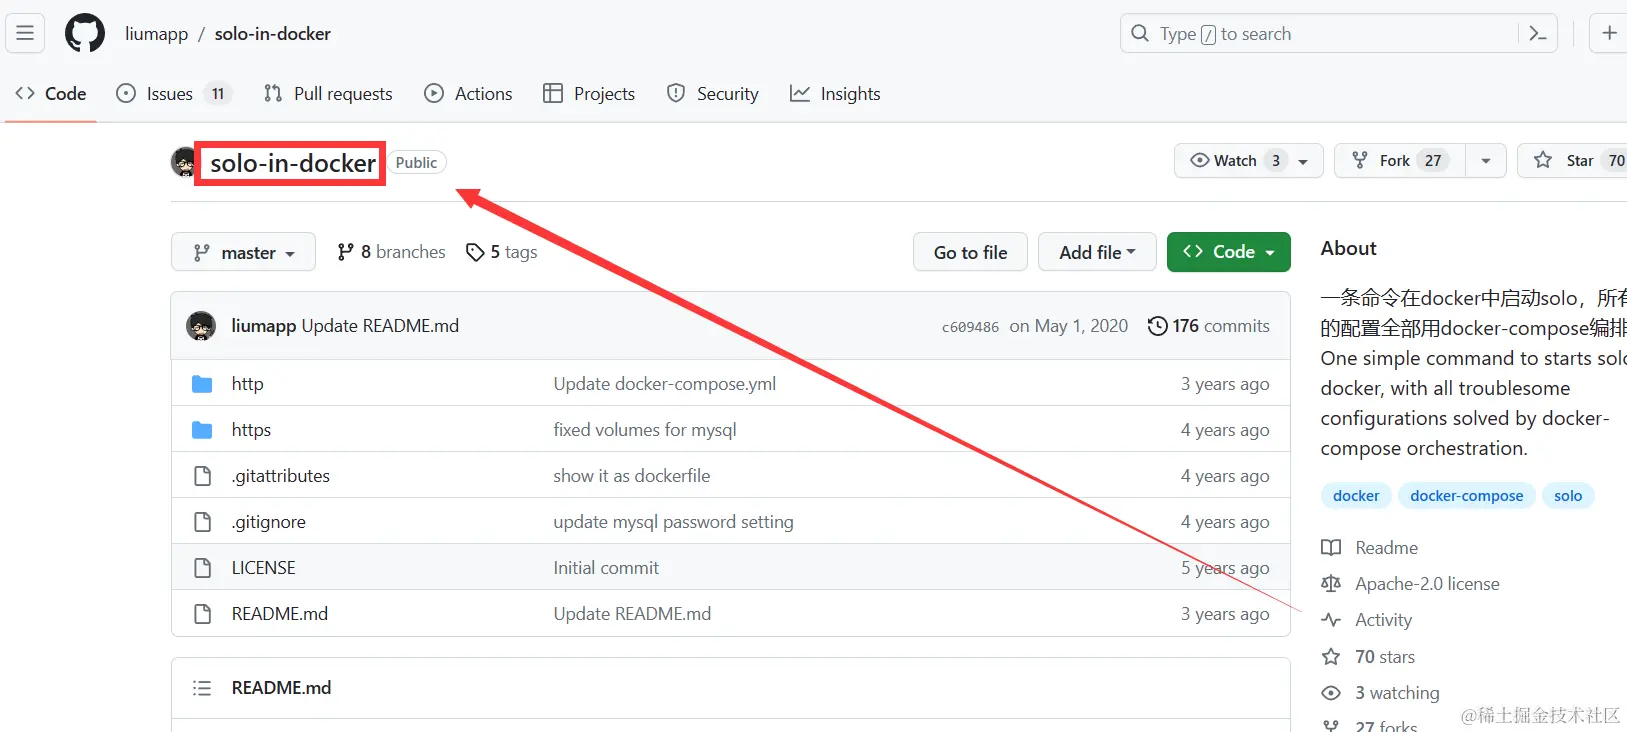This screenshot has width=1627, height=732.
Task: Switch to the Issues tab
Action: tap(174, 93)
